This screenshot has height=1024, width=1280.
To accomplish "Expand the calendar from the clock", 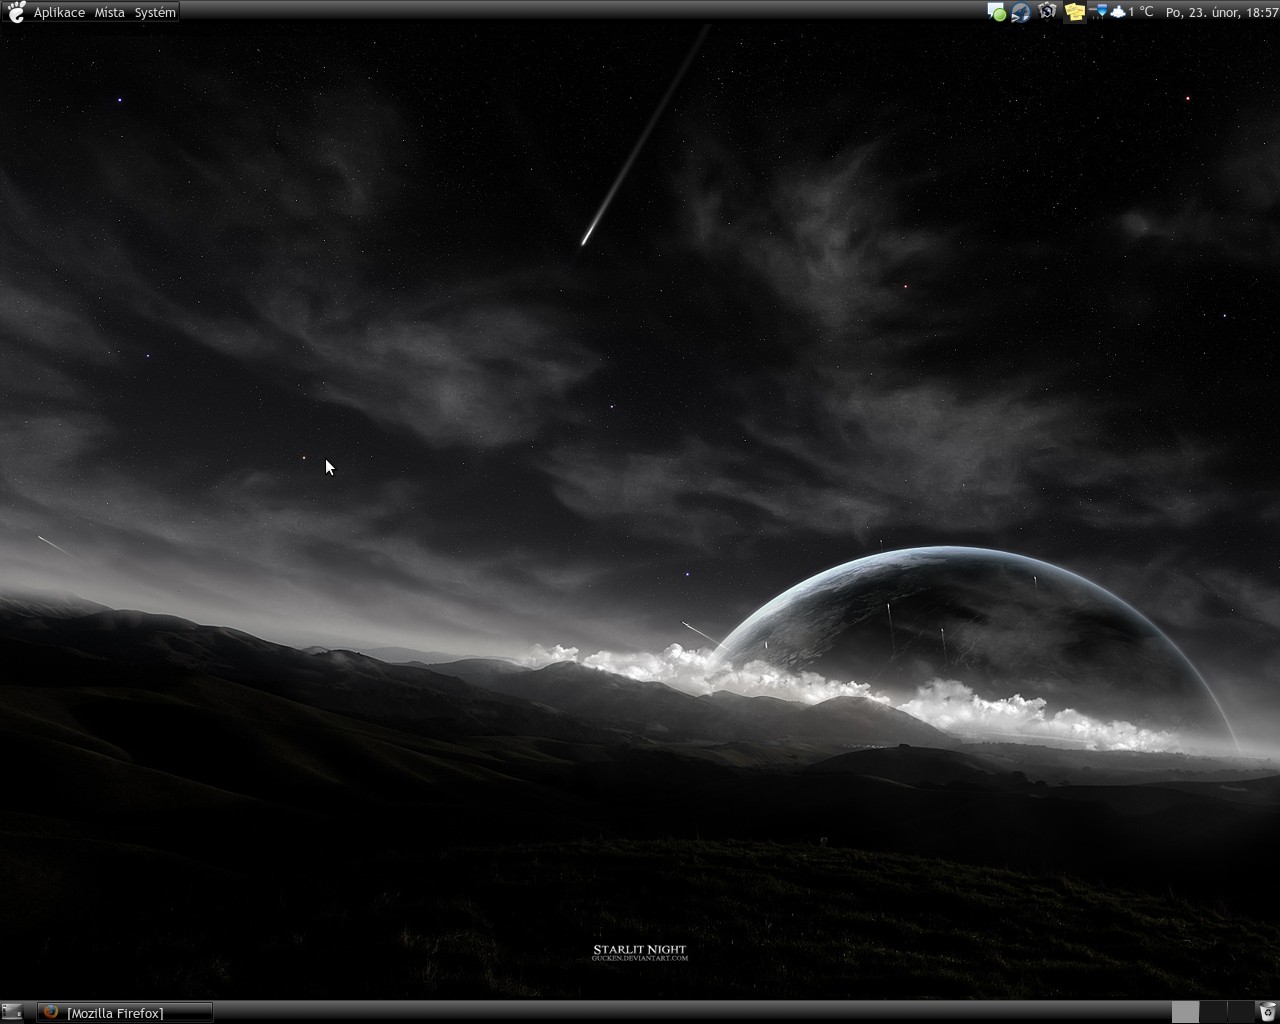I will pyautogui.click(x=1221, y=12).
